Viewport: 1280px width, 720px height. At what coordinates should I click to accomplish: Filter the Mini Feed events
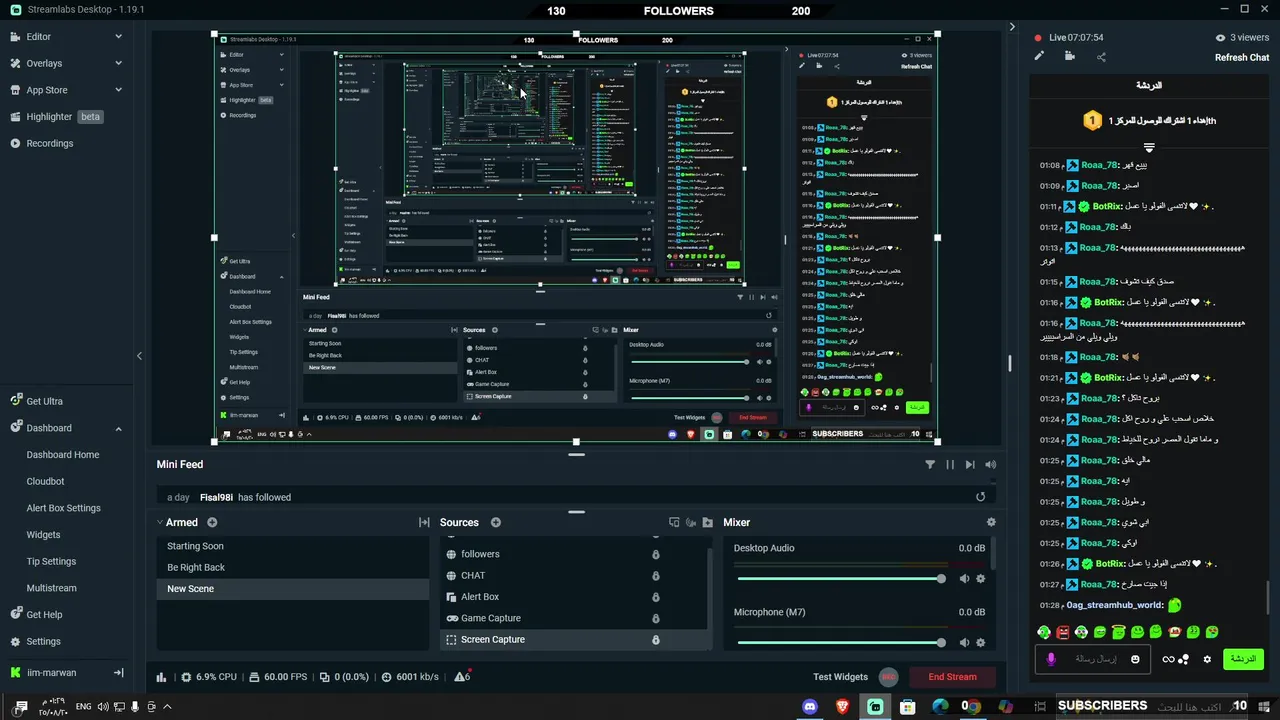click(930, 465)
